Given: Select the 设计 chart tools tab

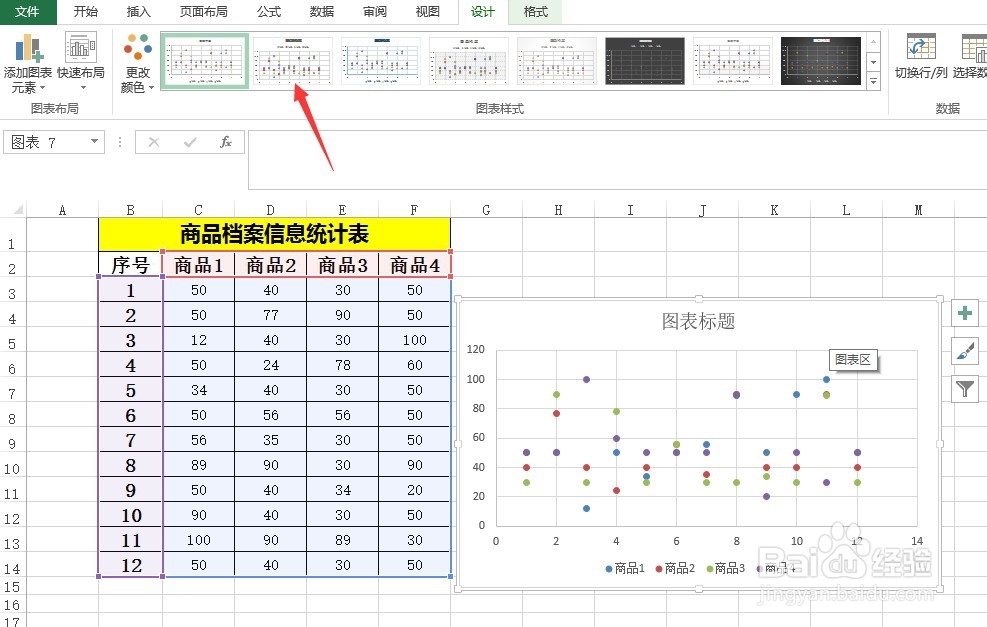Looking at the screenshot, I should (483, 12).
